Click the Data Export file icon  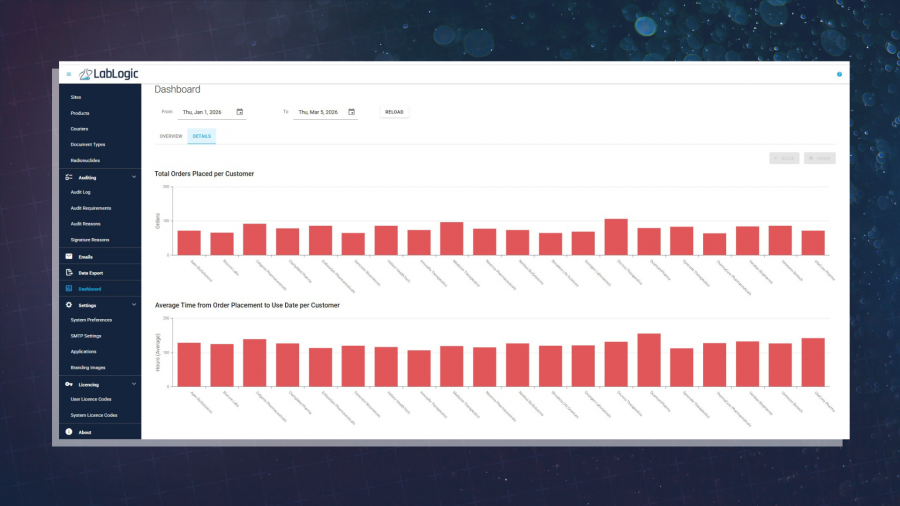click(68, 273)
